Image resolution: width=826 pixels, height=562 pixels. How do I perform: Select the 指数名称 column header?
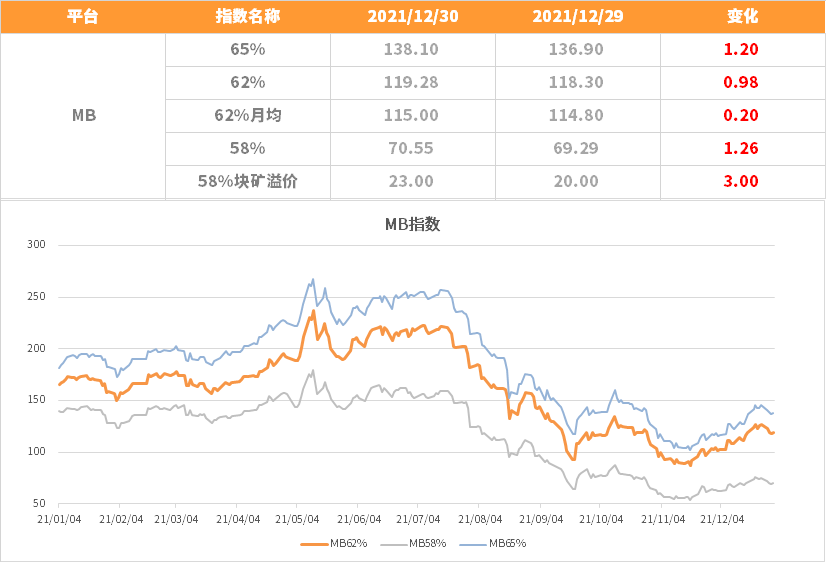(x=248, y=16)
